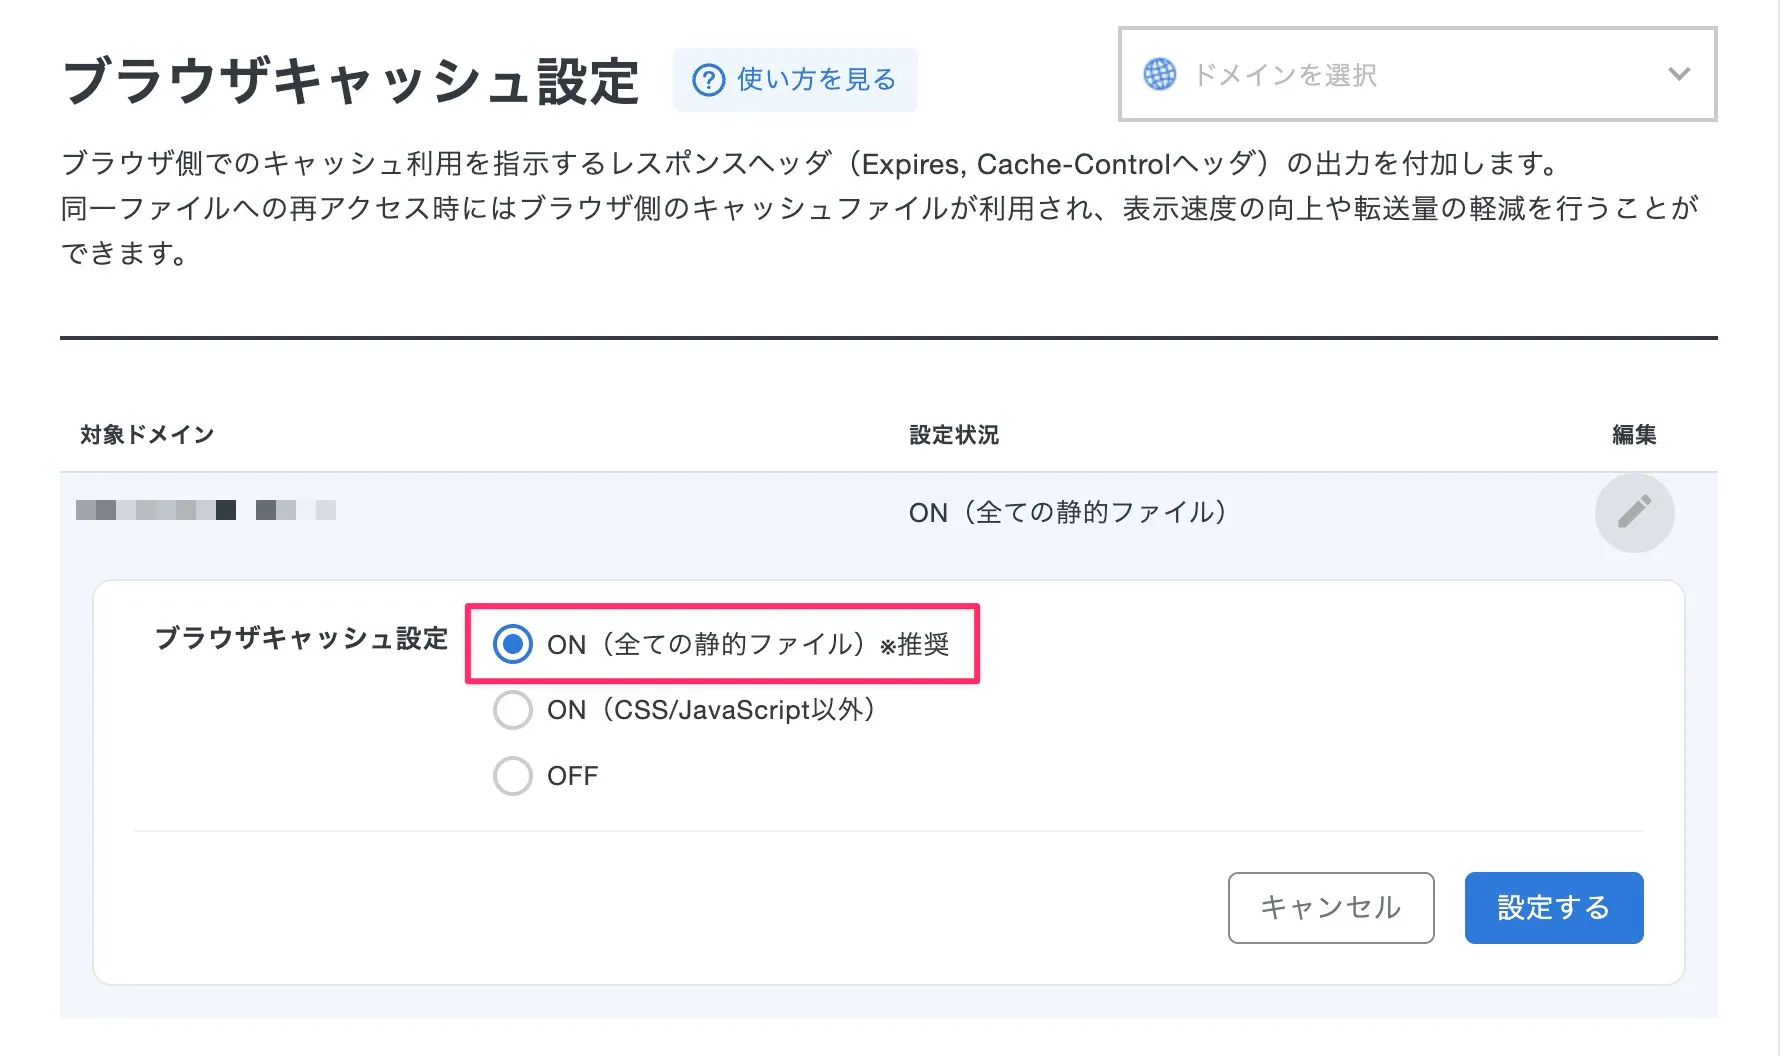Select the OFF radio circle
The height and width of the screenshot is (1056, 1780).
513,776
